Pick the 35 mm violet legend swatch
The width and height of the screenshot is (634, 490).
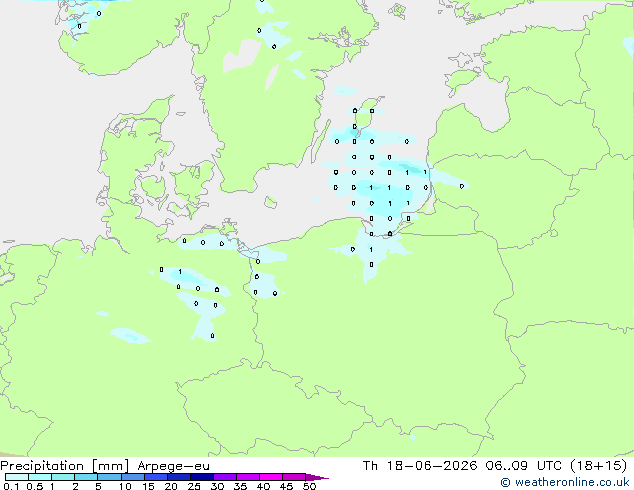(x=248, y=477)
